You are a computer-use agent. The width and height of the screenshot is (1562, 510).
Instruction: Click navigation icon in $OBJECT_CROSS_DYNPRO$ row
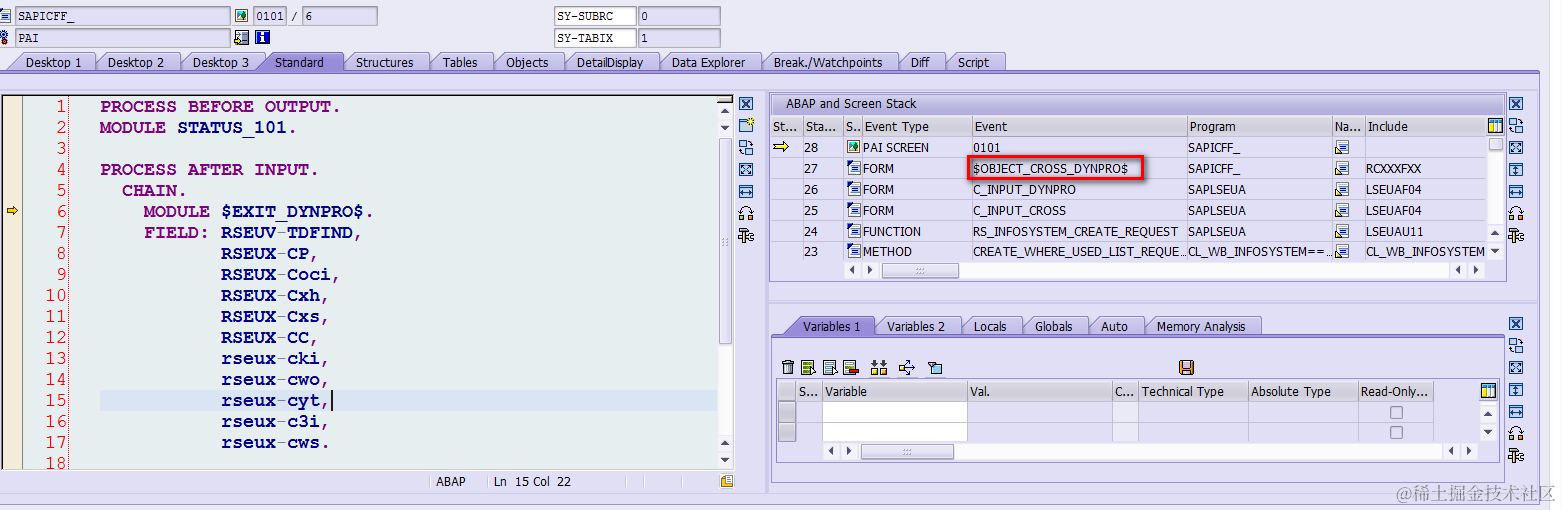[1341, 168]
